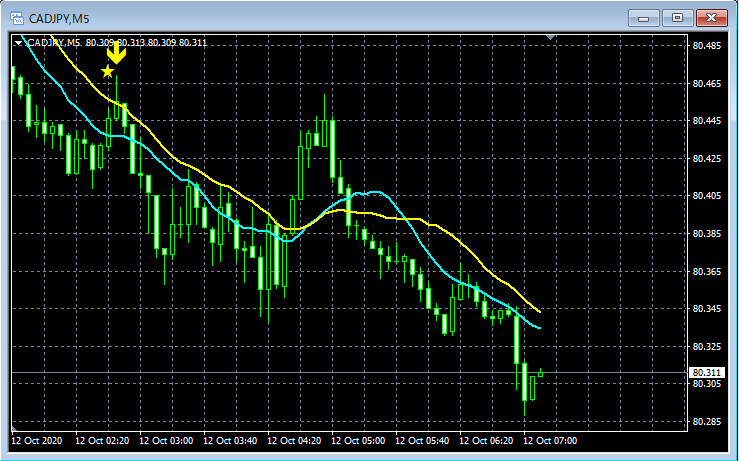Viewport: 739px width, 461px height.
Task: Click the 80.465 price scale label
Action: coord(706,83)
